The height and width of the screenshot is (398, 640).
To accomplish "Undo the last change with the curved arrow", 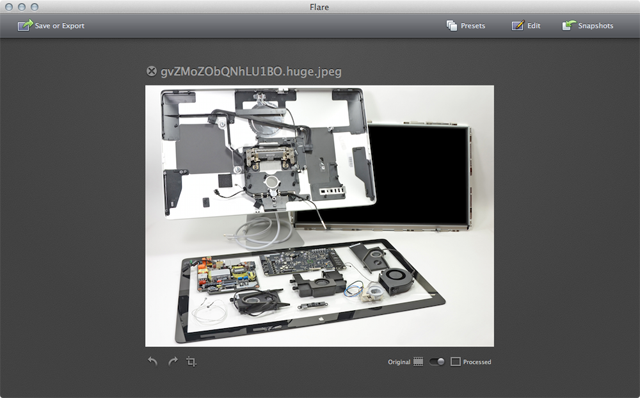I will point(152,361).
